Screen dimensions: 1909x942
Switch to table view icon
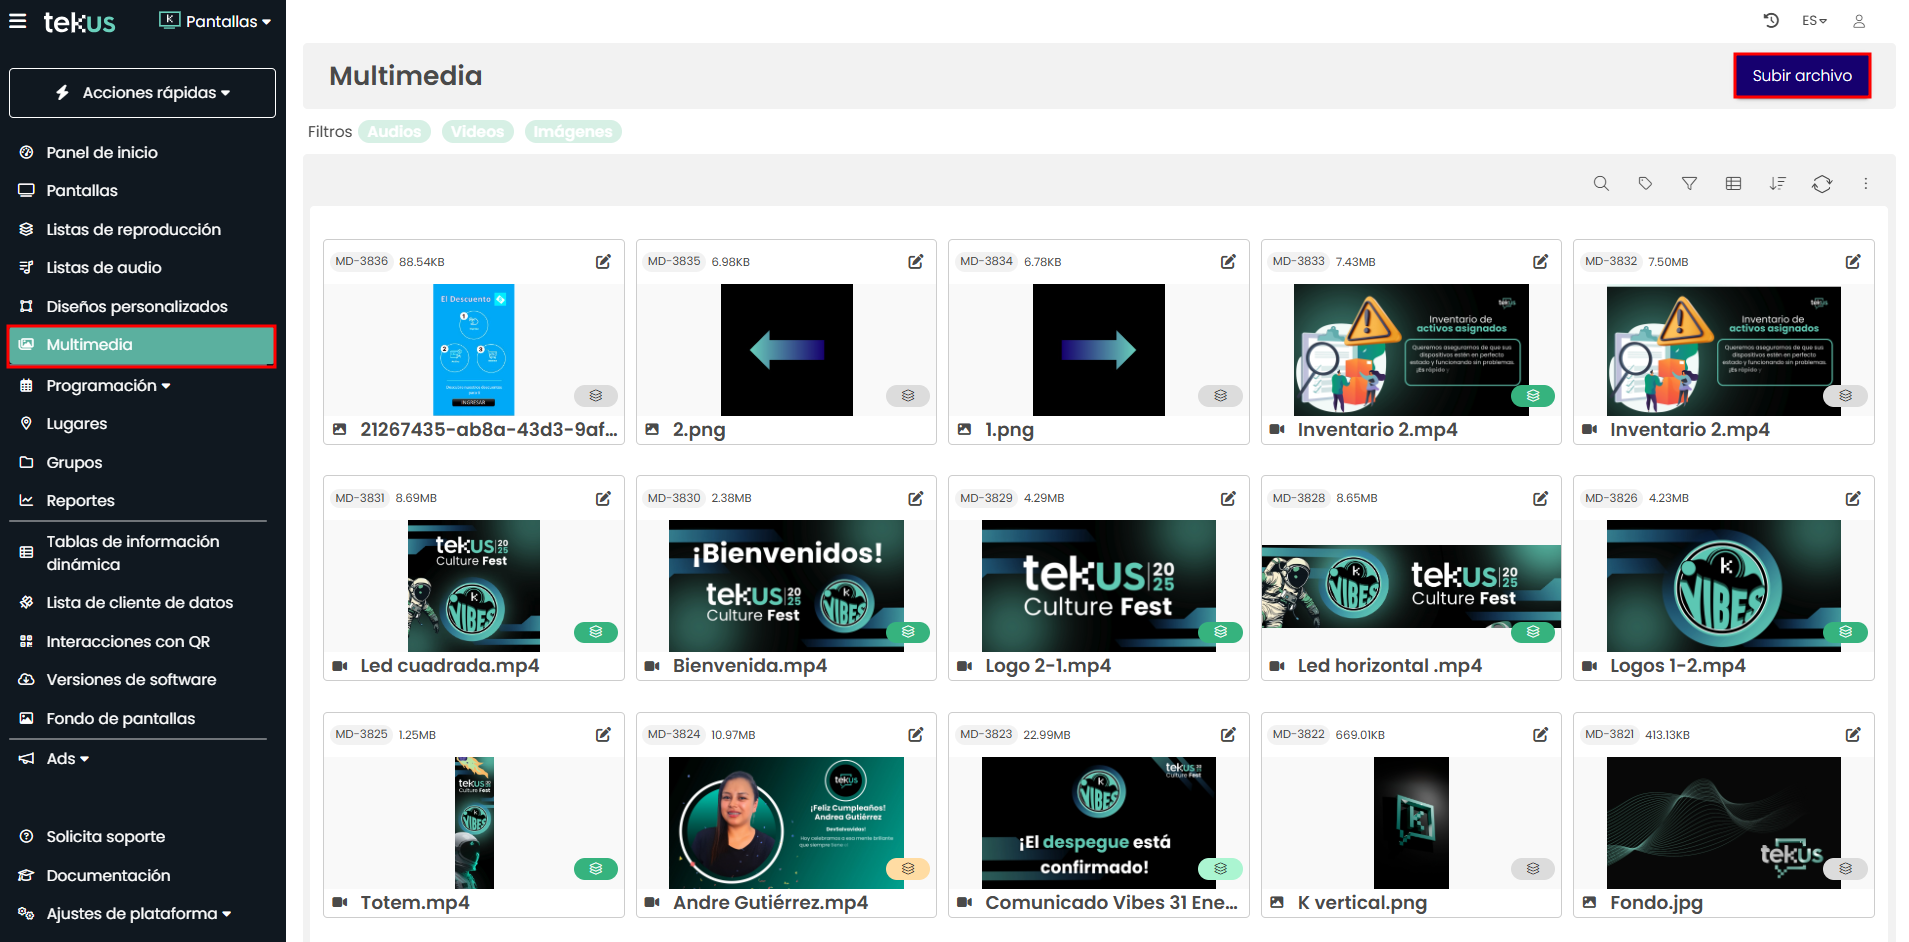1733,184
